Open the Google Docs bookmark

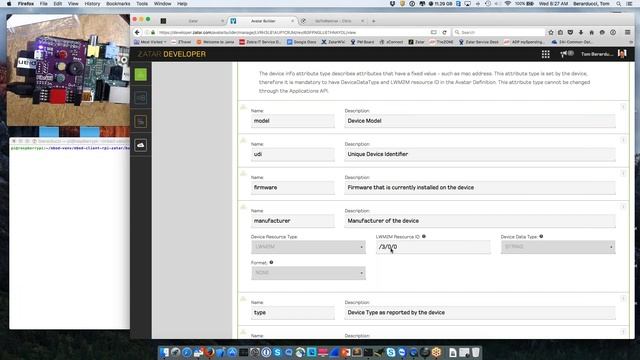click(x=301, y=42)
